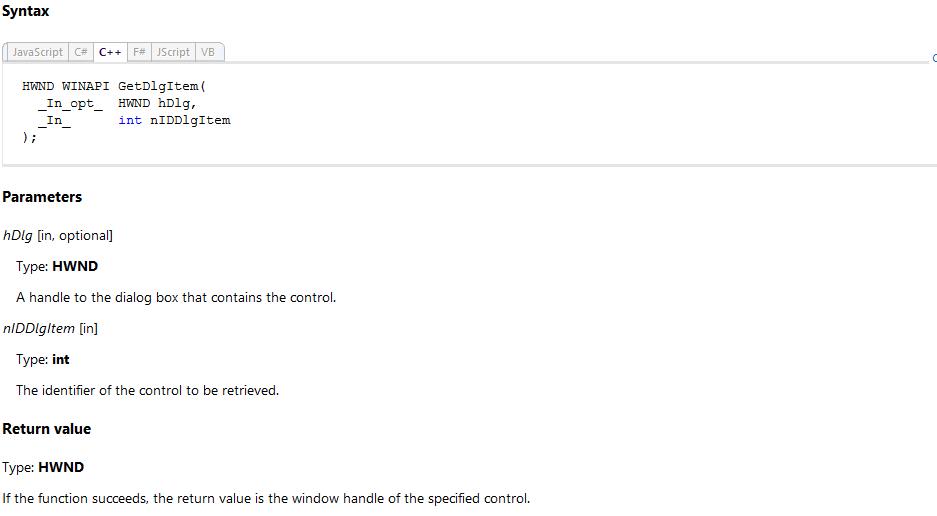937x516 pixels.
Task: Show the F# code tab
Action: [139, 52]
